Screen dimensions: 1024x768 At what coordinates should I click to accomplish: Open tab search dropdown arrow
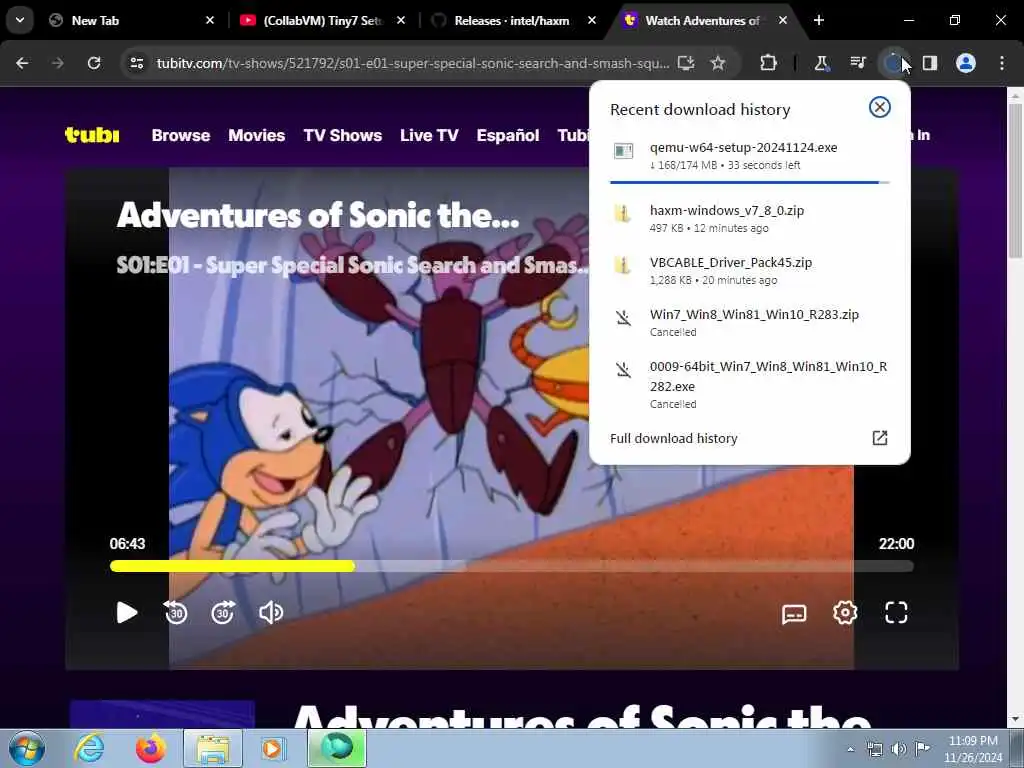[20, 20]
